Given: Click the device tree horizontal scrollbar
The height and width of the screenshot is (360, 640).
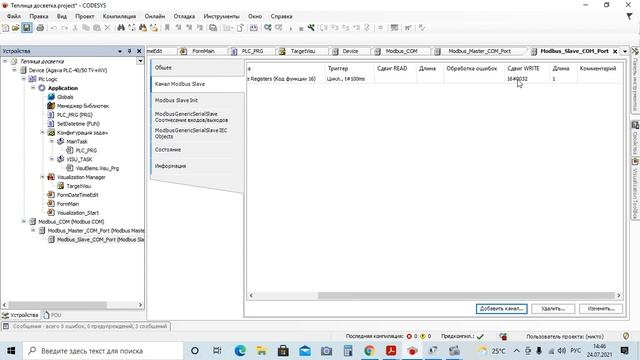Looking at the screenshot, I should 57,305.
